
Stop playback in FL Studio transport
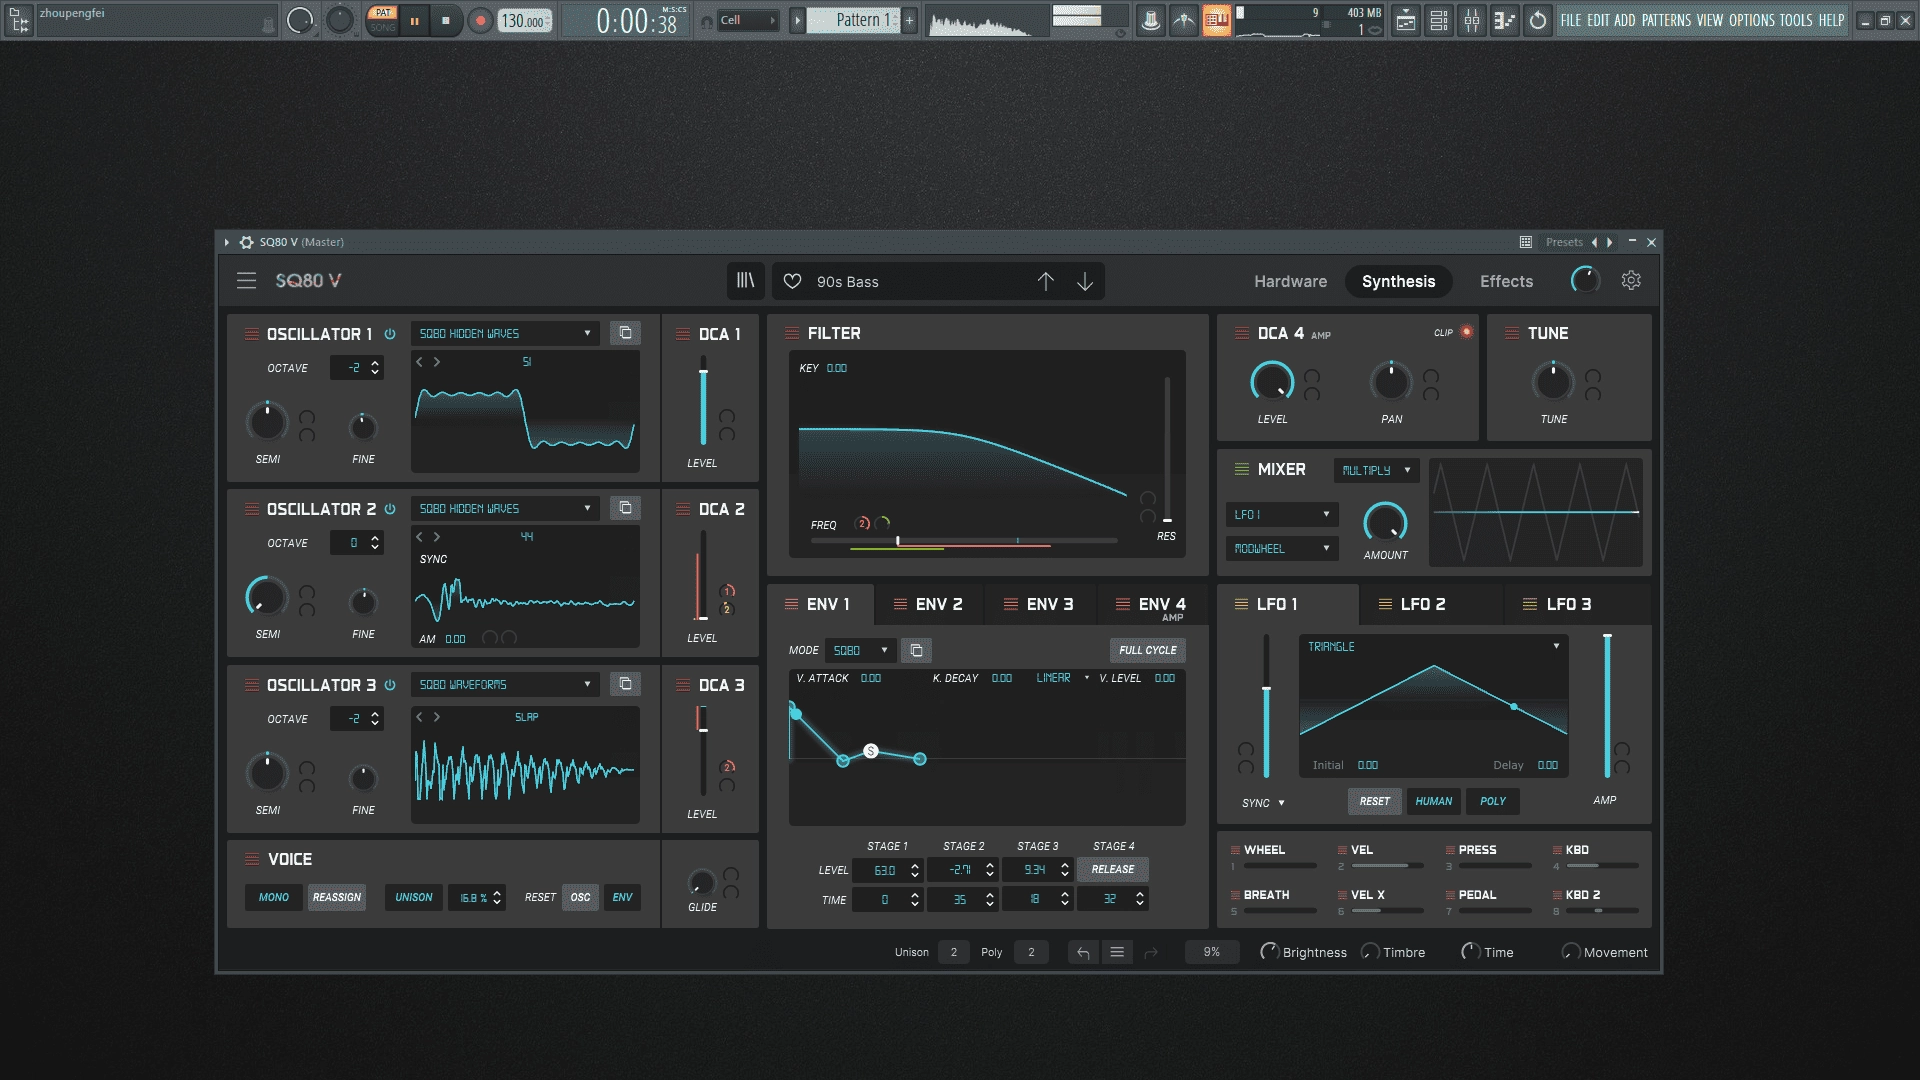tap(446, 21)
